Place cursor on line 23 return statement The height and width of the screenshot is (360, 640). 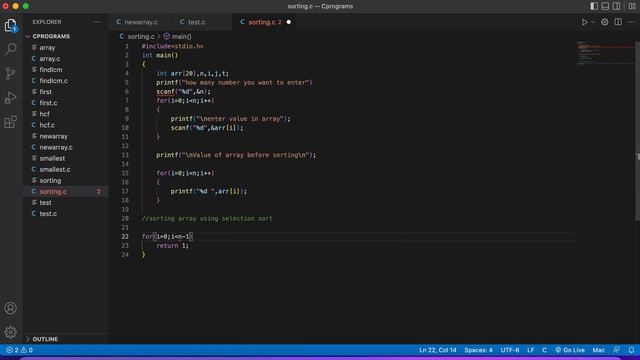pyautogui.click(x=172, y=246)
